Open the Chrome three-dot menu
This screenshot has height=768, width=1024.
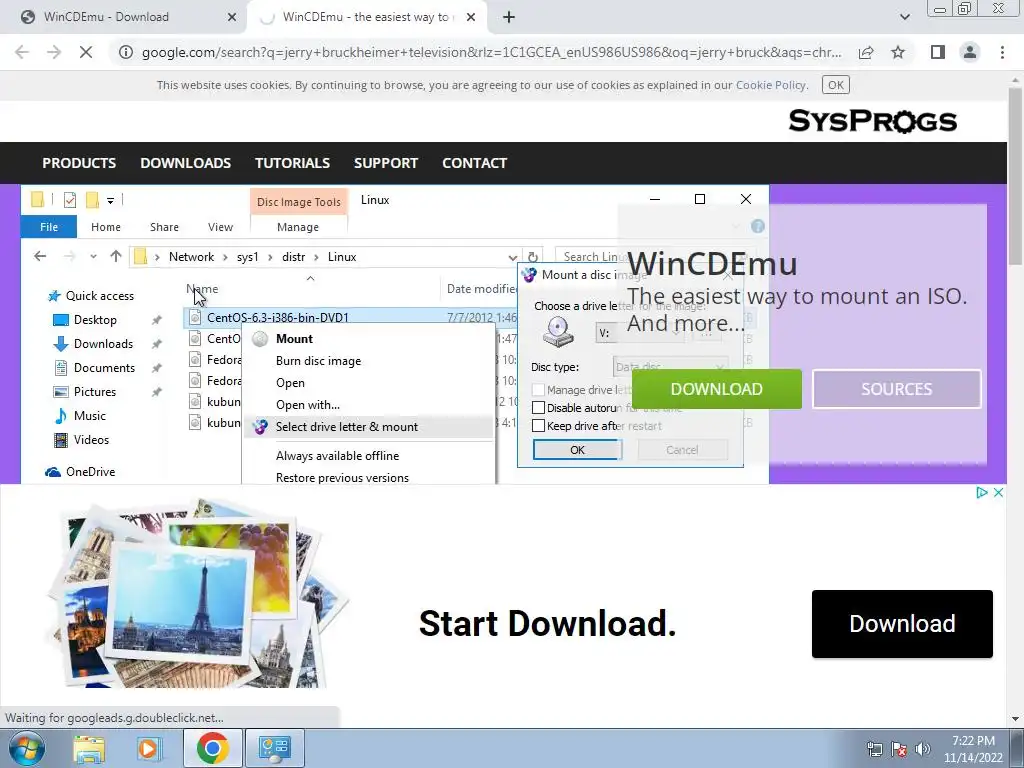pyautogui.click(x=1002, y=52)
